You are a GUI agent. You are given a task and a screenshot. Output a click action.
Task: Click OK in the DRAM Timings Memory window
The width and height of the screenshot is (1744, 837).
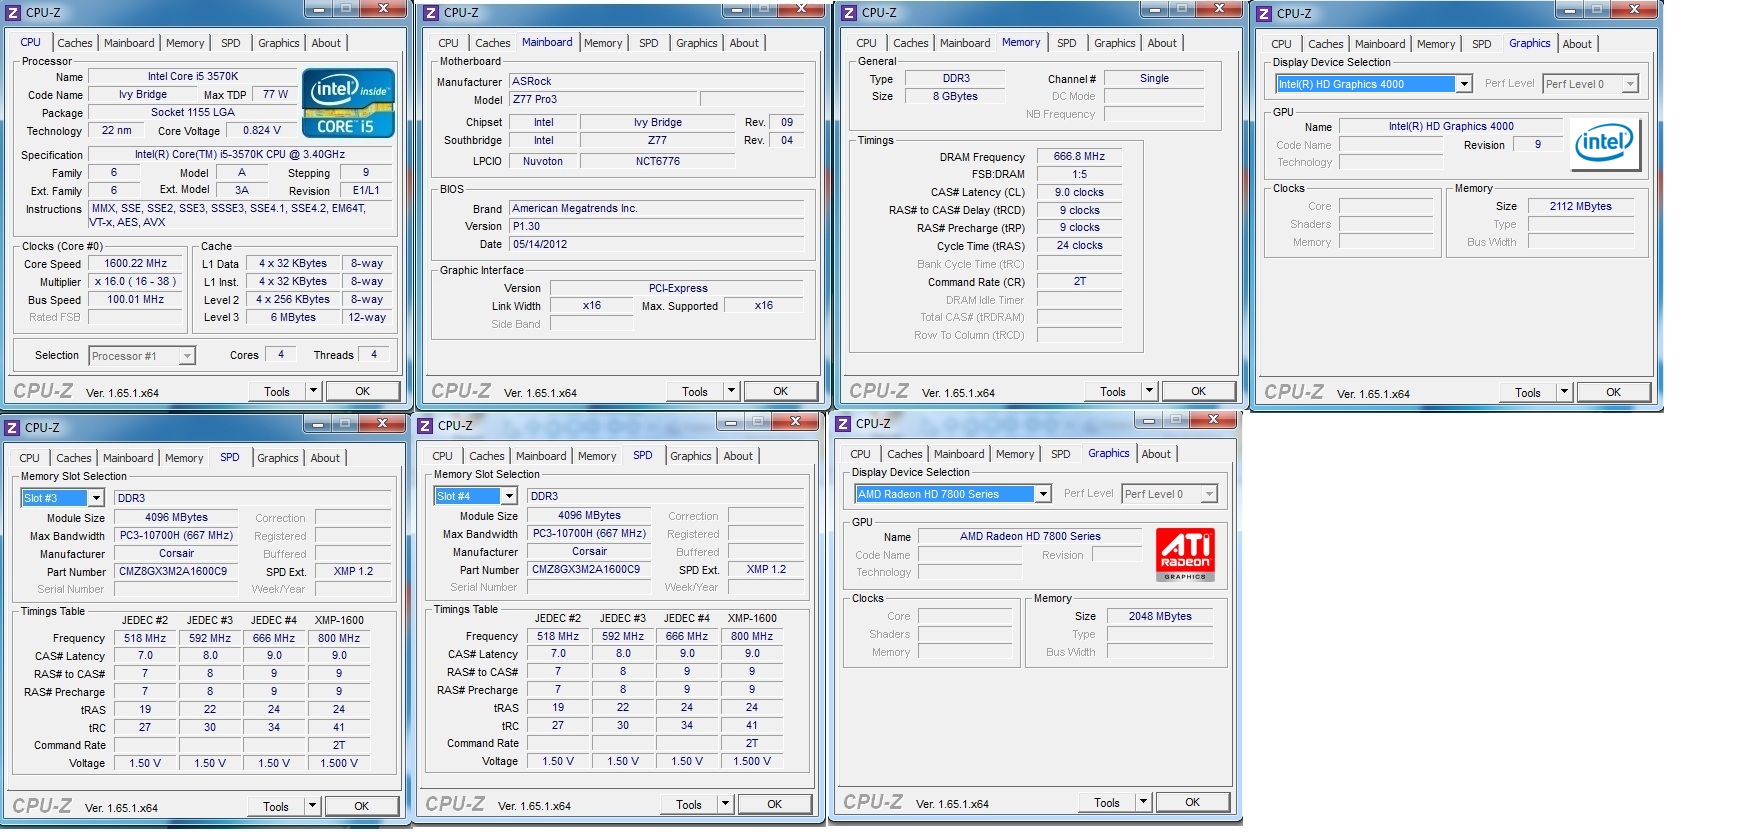click(x=1199, y=392)
